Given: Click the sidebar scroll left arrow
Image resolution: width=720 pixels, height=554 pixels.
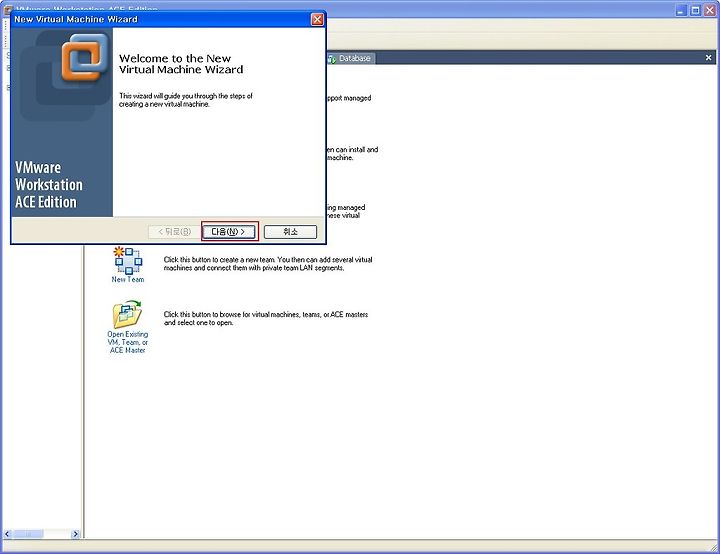Looking at the screenshot, I should [7, 534].
